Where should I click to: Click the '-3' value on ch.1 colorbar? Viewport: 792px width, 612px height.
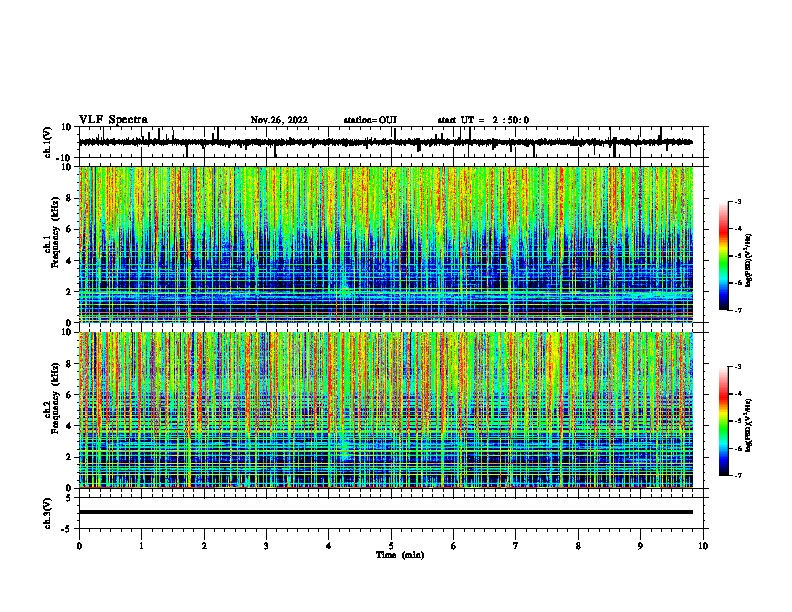point(738,202)
